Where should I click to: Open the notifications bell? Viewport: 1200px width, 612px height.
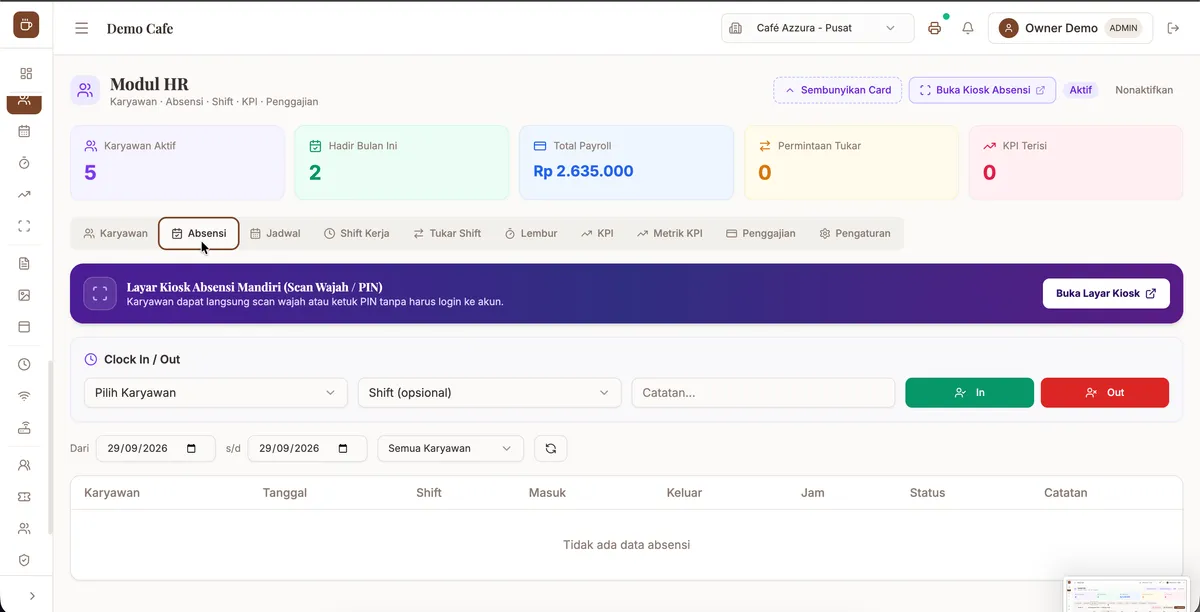coord(968,28)
